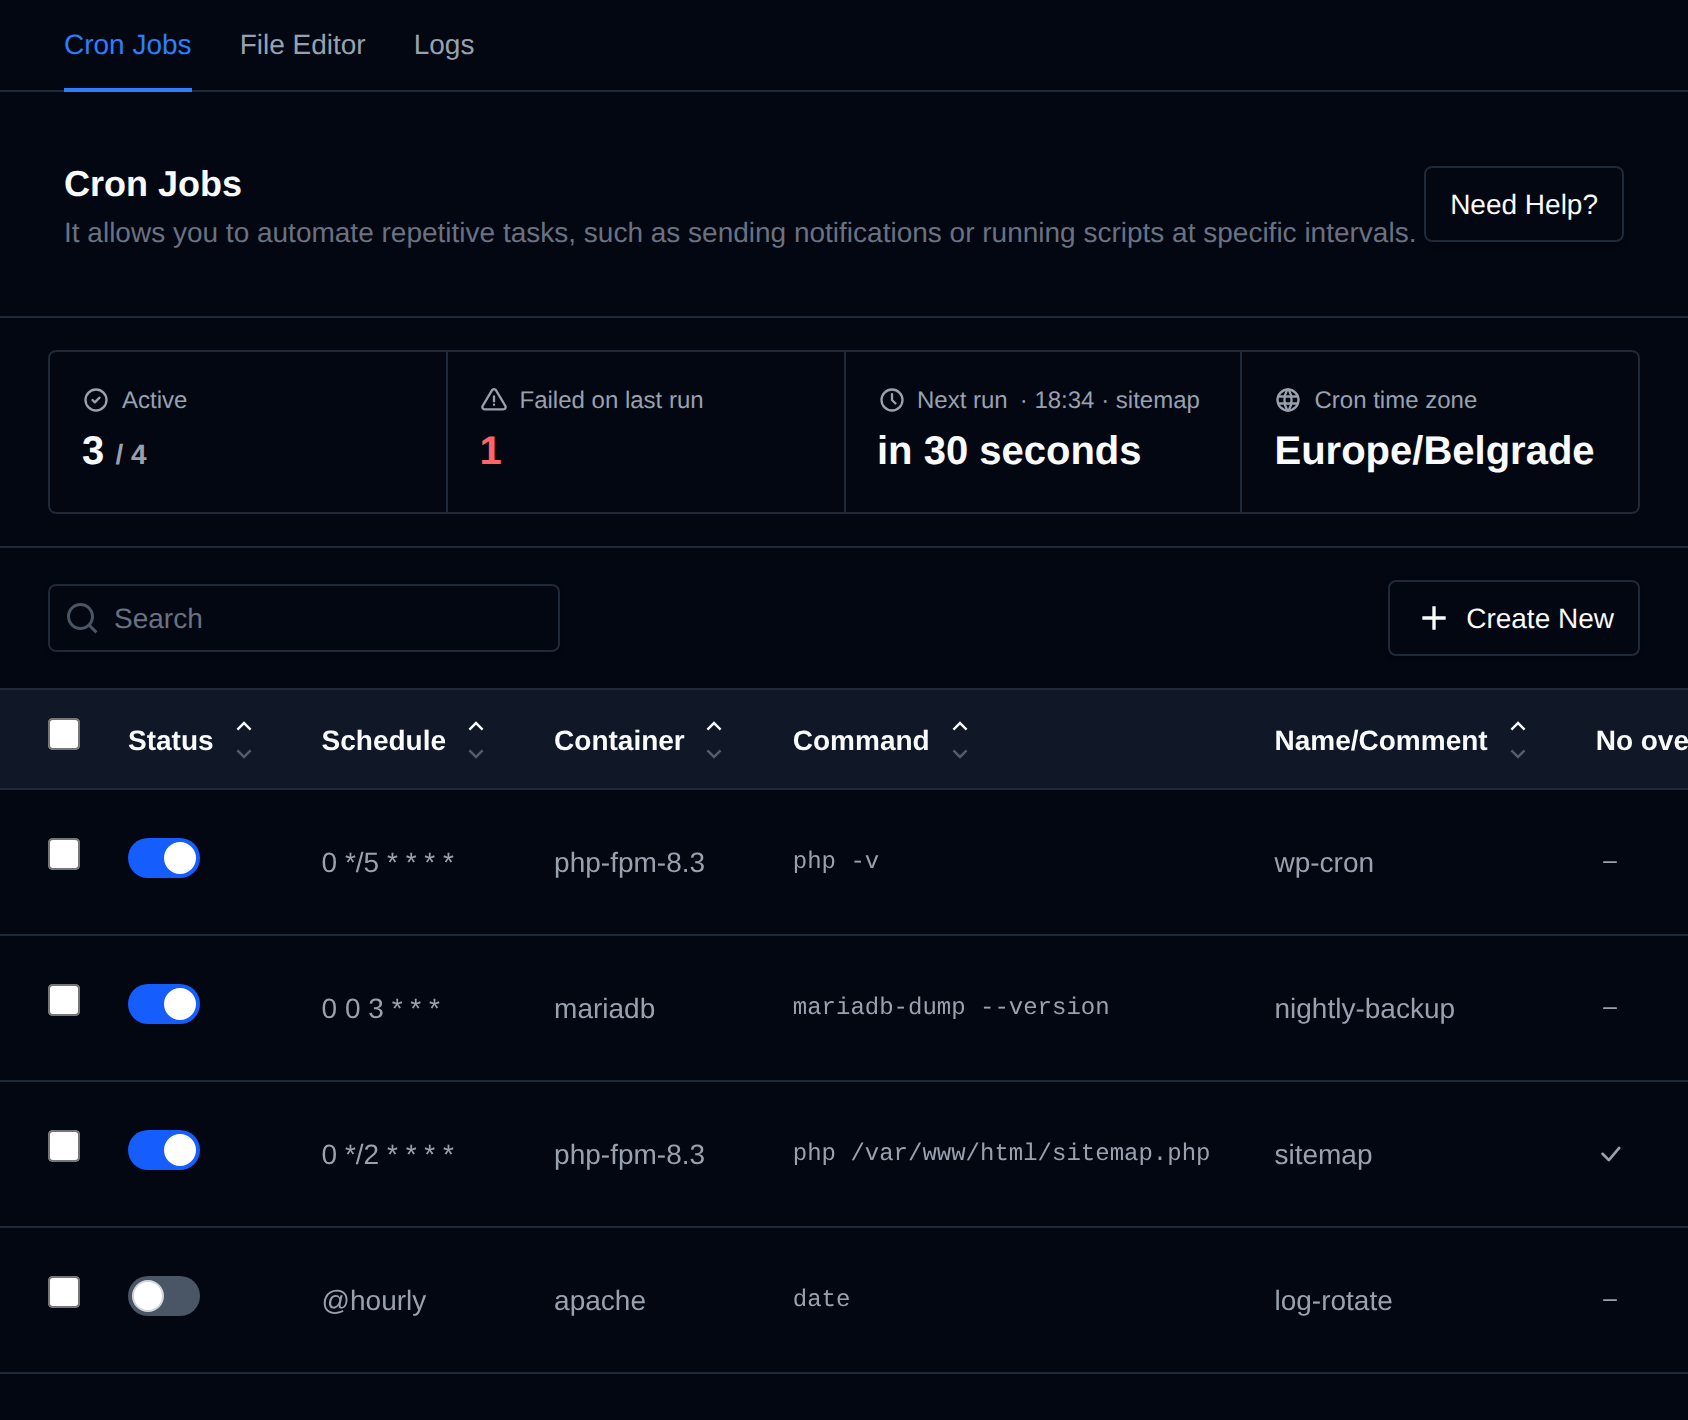Click the Active checkmark circle icon
Viewport: 1688px width, 1420px height.
pos(96,400)
